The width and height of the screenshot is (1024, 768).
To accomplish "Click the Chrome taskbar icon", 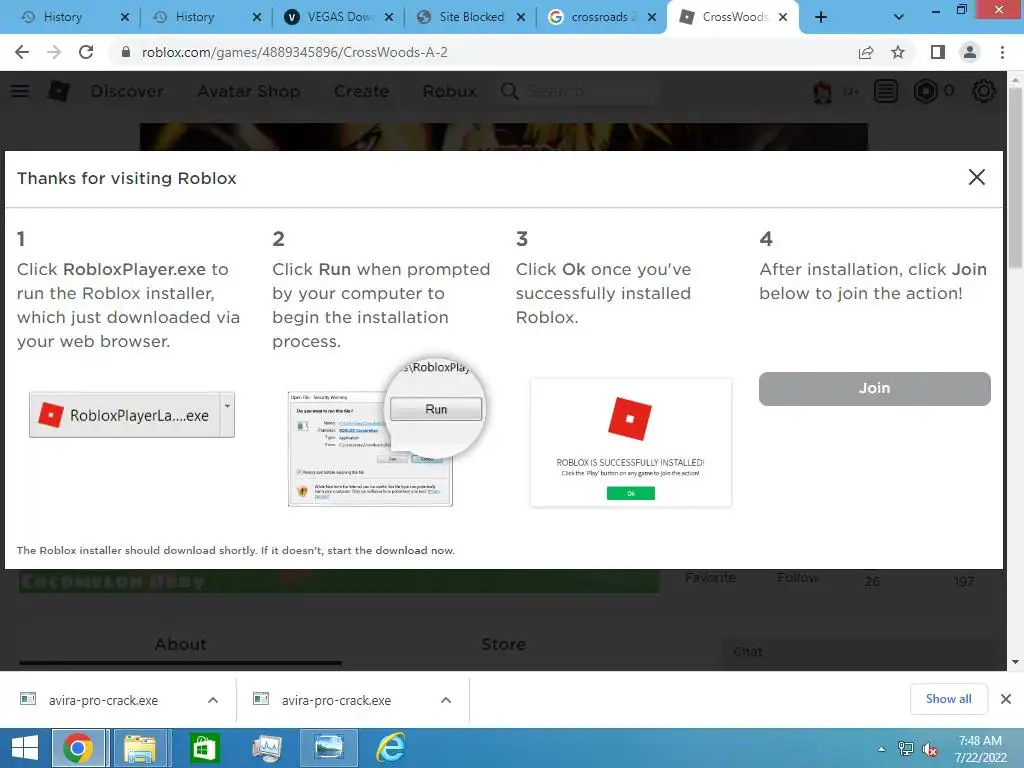I will point(78,748).
